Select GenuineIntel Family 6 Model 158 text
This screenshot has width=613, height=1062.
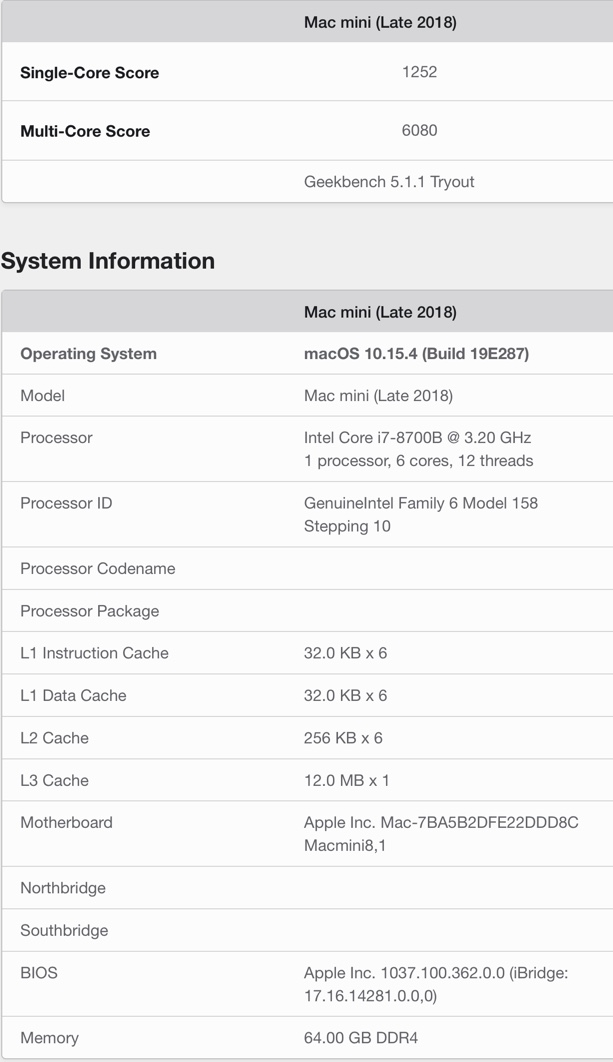(421, 503)
